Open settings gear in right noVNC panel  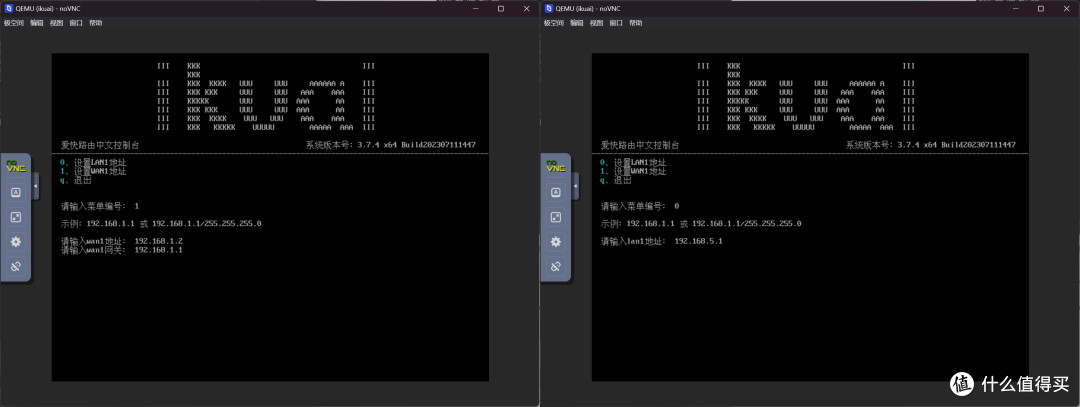[555, 242]
